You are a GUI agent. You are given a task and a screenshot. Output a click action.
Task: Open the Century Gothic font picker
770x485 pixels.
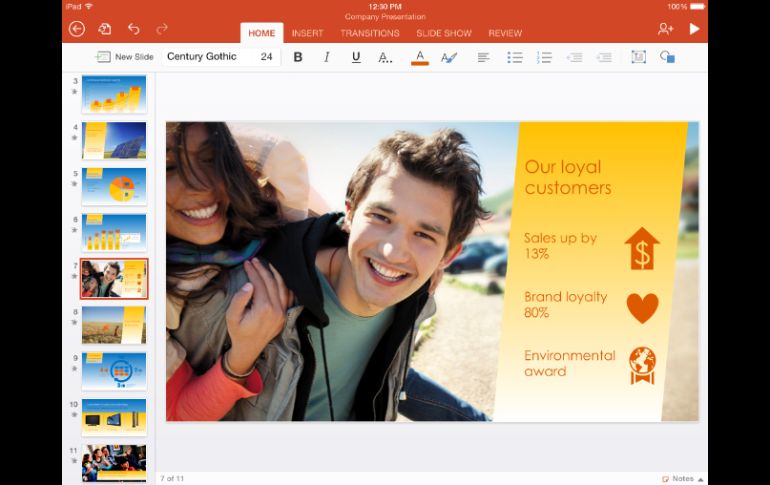[202, 57]
